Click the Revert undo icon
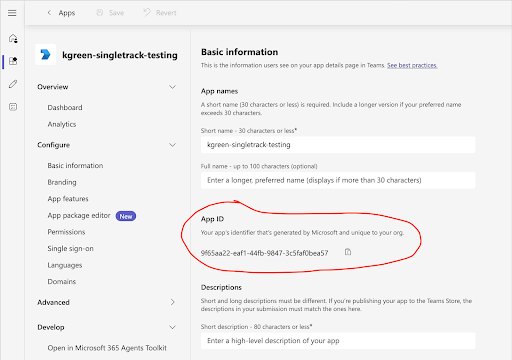This screenshot has width=512, height=360. tap(147, 13)
